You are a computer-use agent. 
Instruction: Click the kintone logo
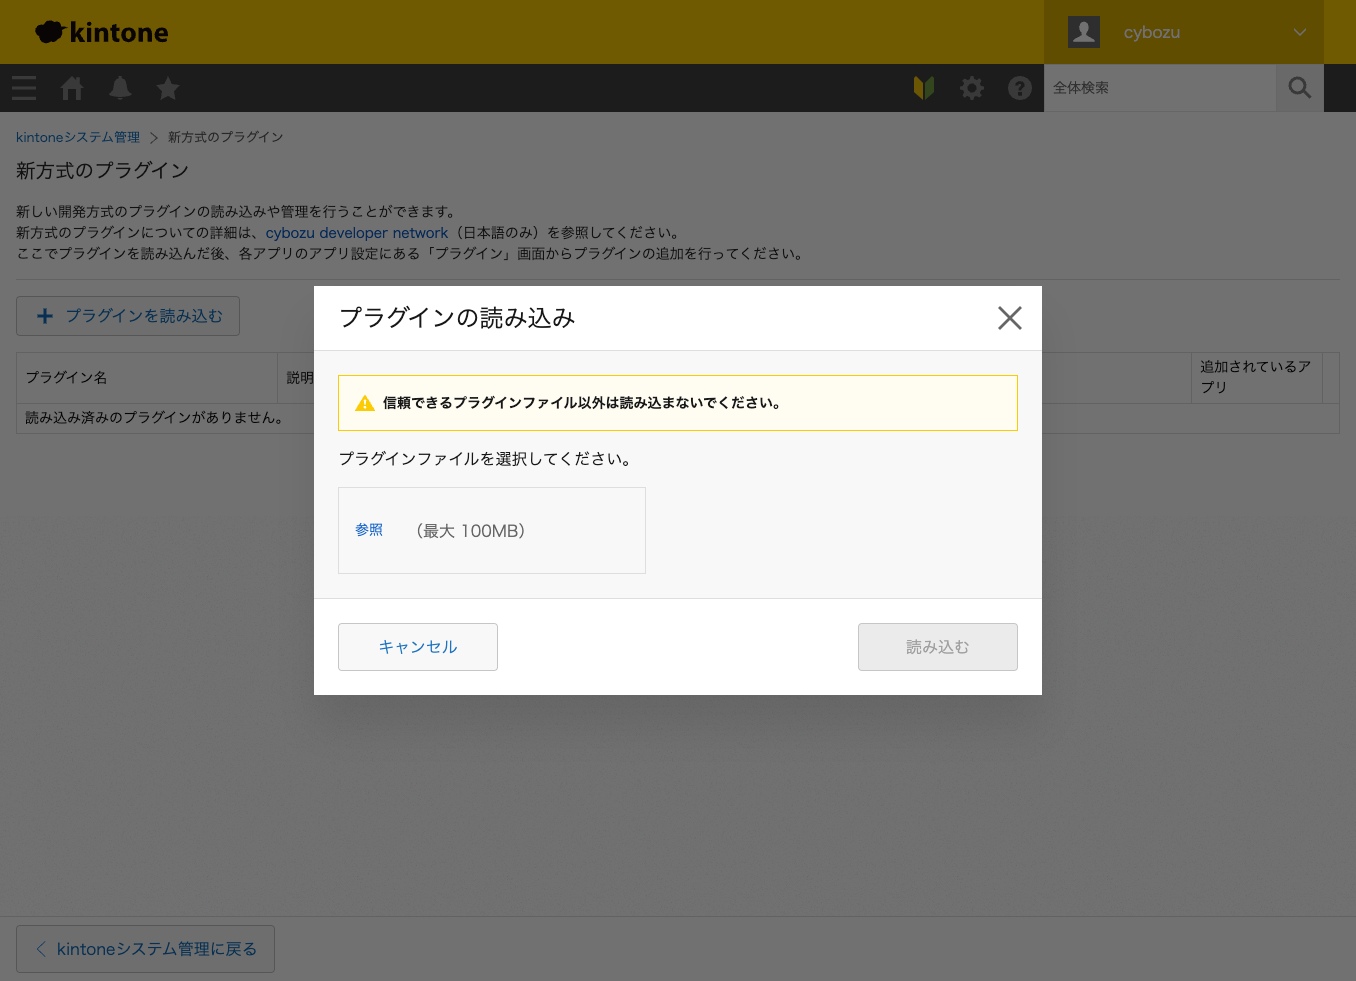(x=102, y=32)
